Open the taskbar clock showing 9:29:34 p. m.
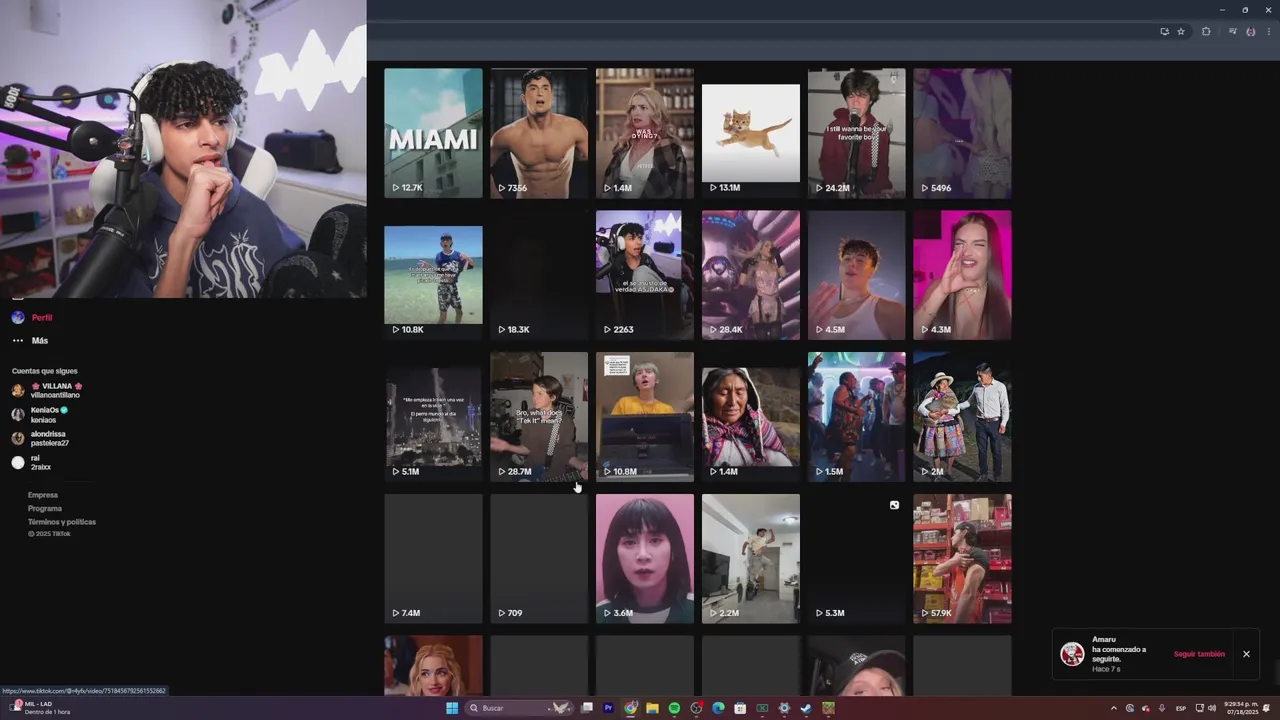The width and height of the screenshot is (1280, 720). point(1241,708)
